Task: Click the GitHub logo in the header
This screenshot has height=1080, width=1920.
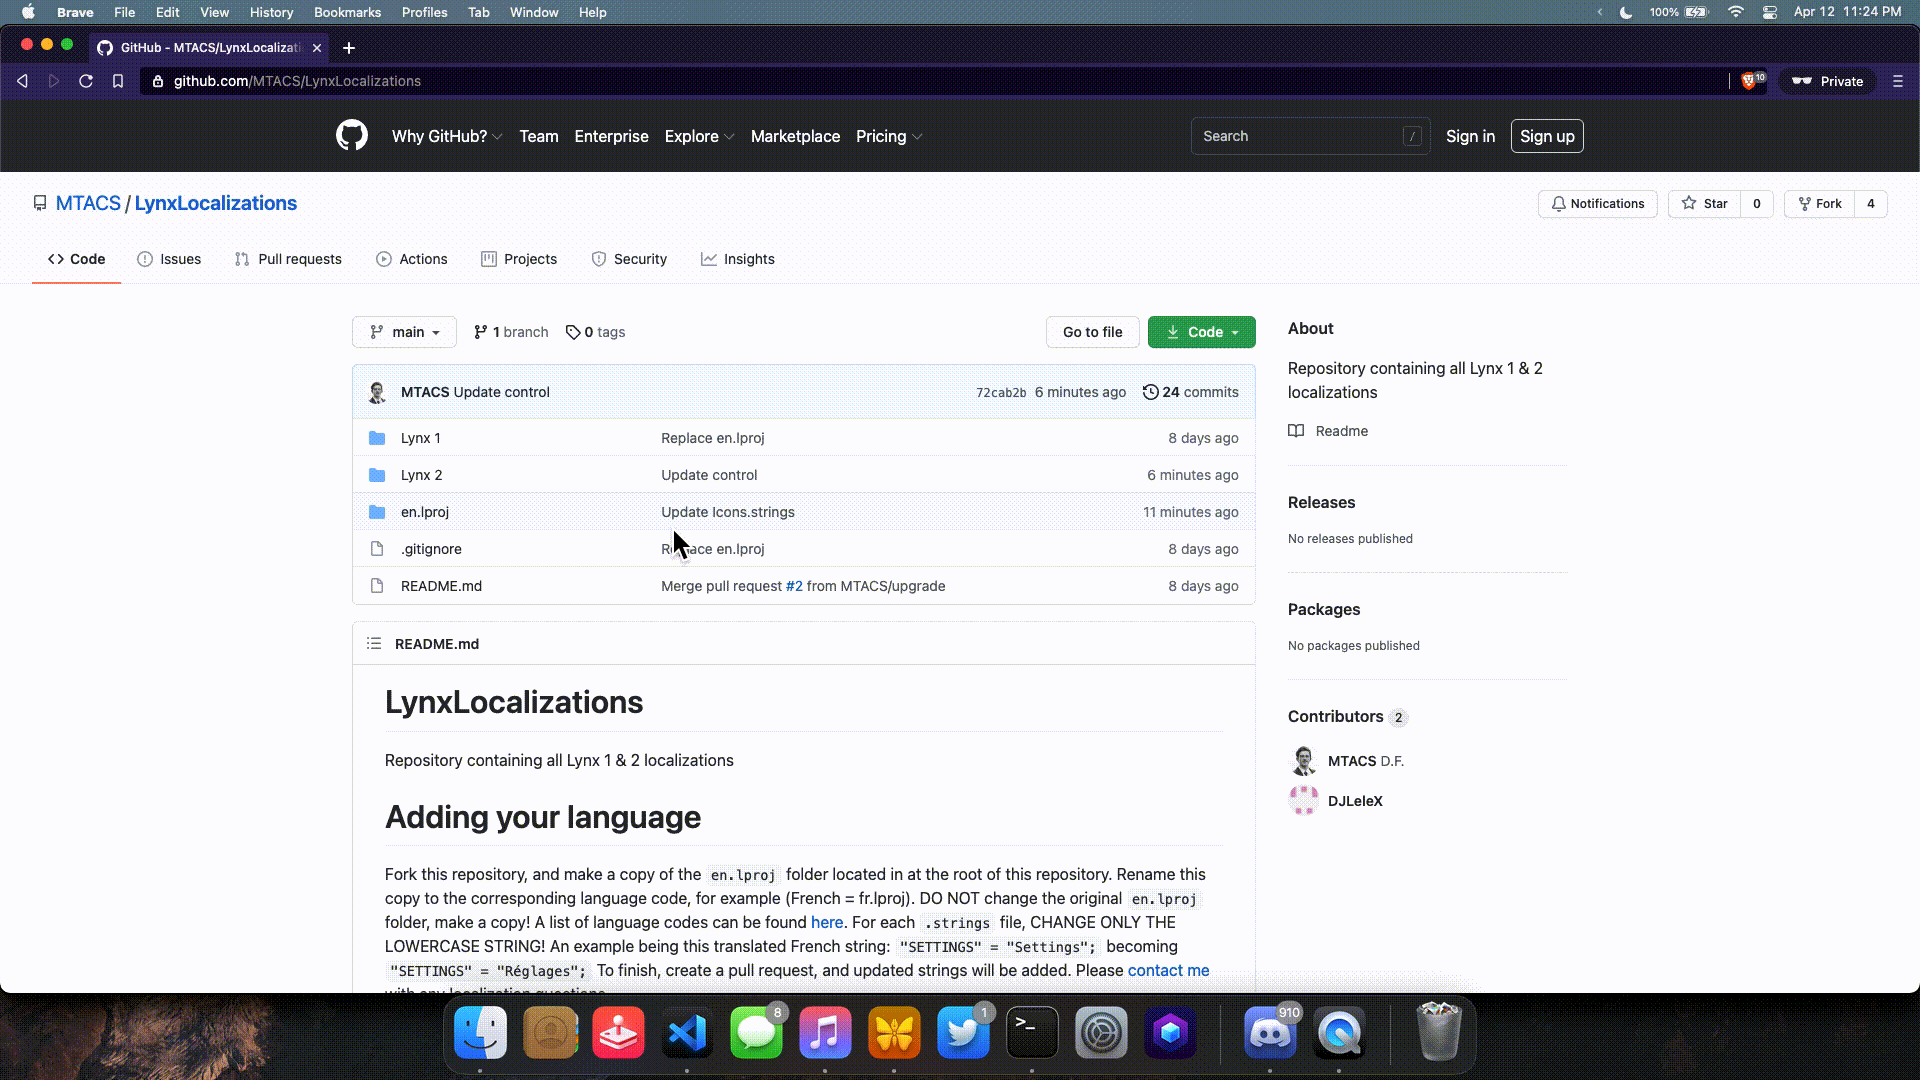Action: tap(352, 136)
